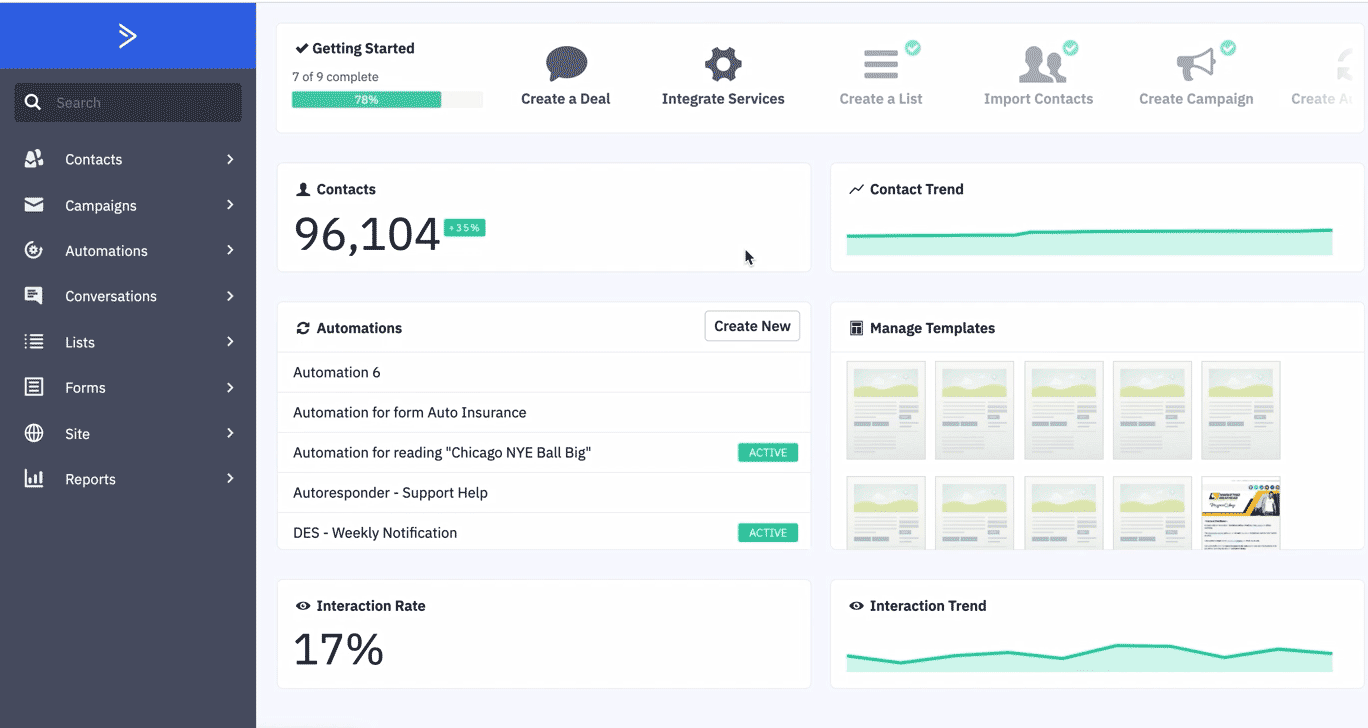The width and height of the screenshot is (1368, 728).
Task: Click the Site globe icon in the sidebar
Action: (34, 434)
